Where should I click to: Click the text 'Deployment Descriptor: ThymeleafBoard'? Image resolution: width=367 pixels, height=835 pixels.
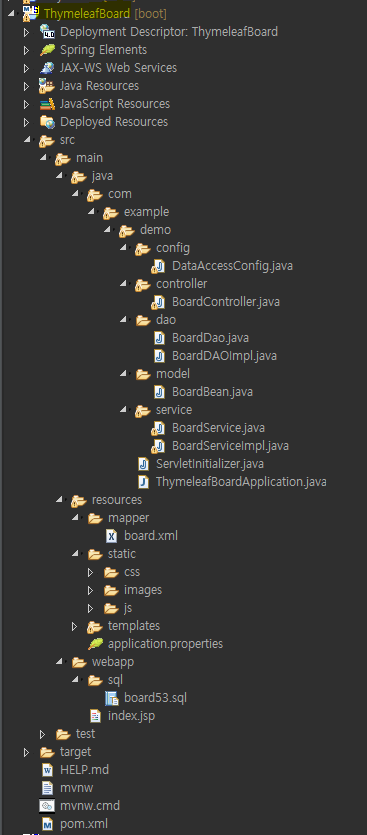(169, 31)
